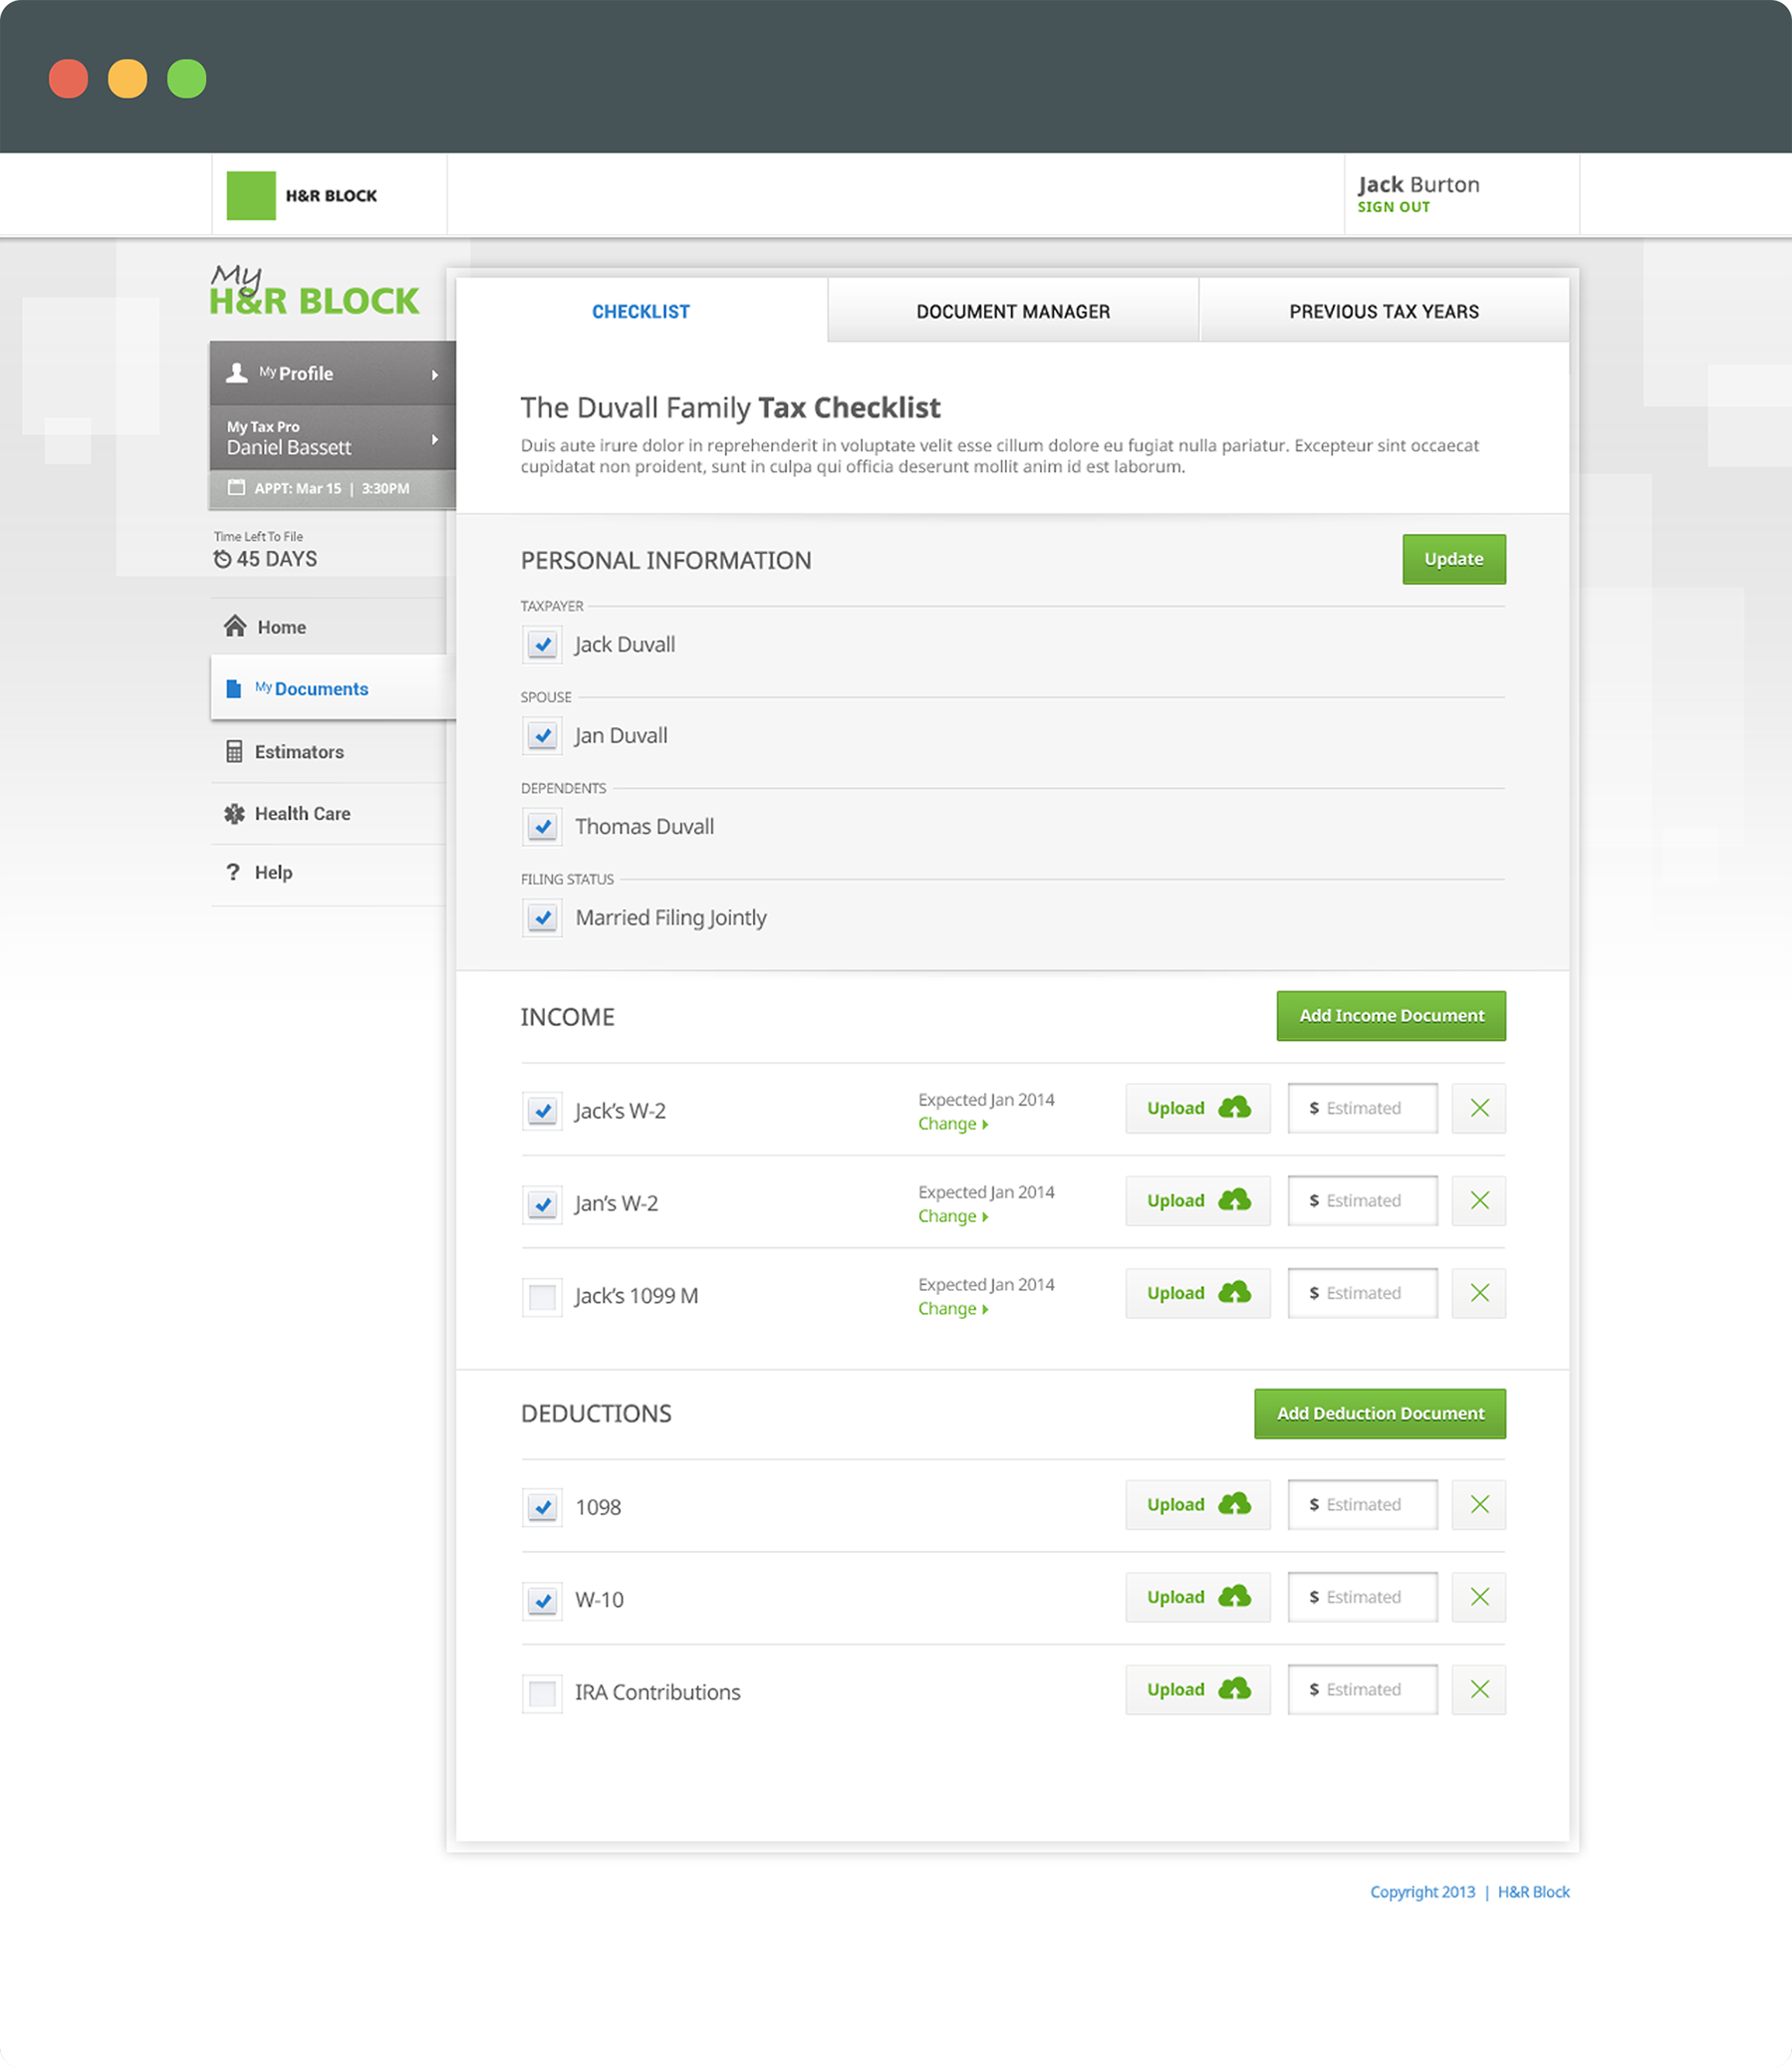Tick the IRA Contributions checkbox
Viewport: 1792px width, 2068px height.
542,1693
